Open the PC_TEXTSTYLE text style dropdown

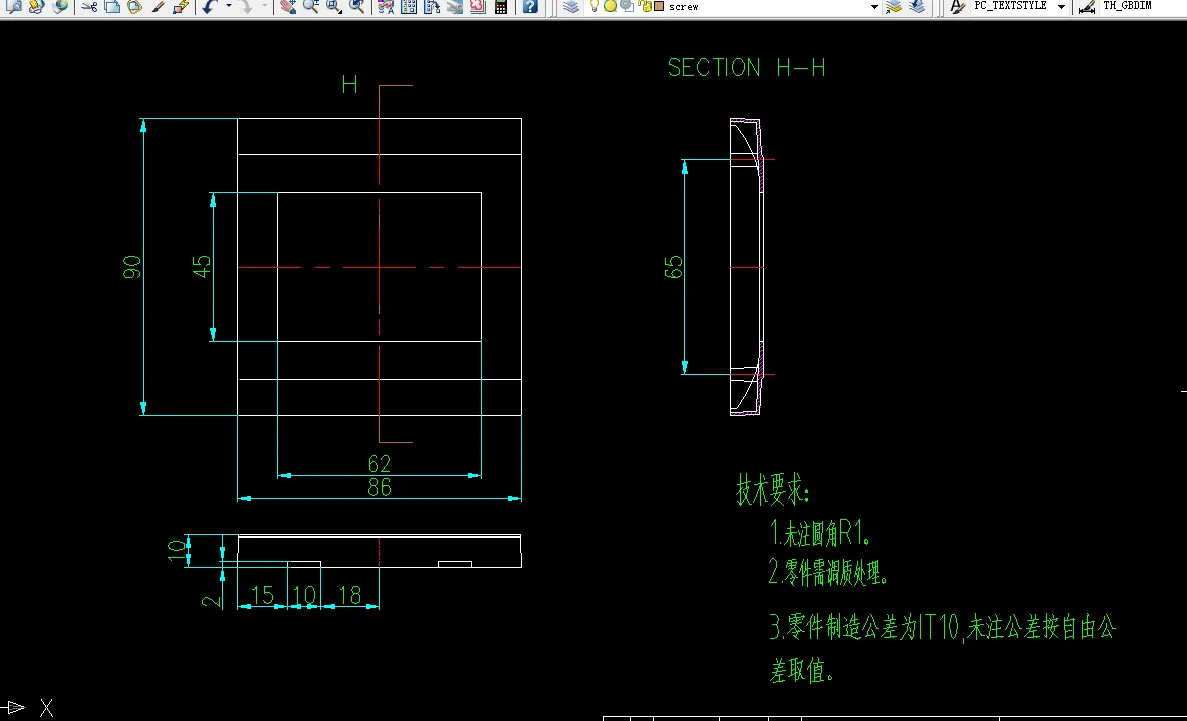1061,6
